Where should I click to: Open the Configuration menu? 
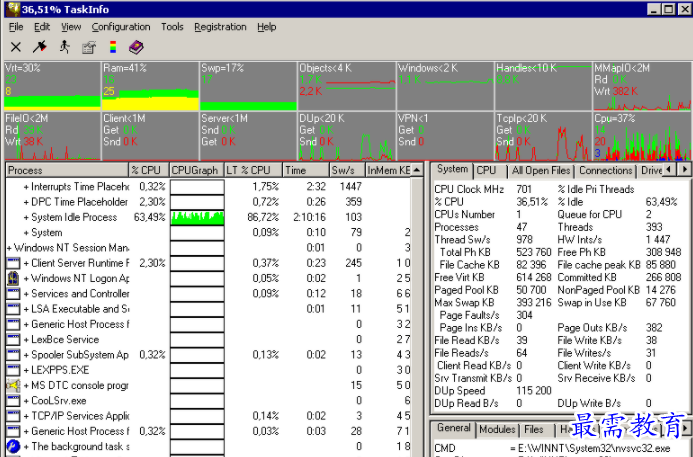tap(121, 27)
